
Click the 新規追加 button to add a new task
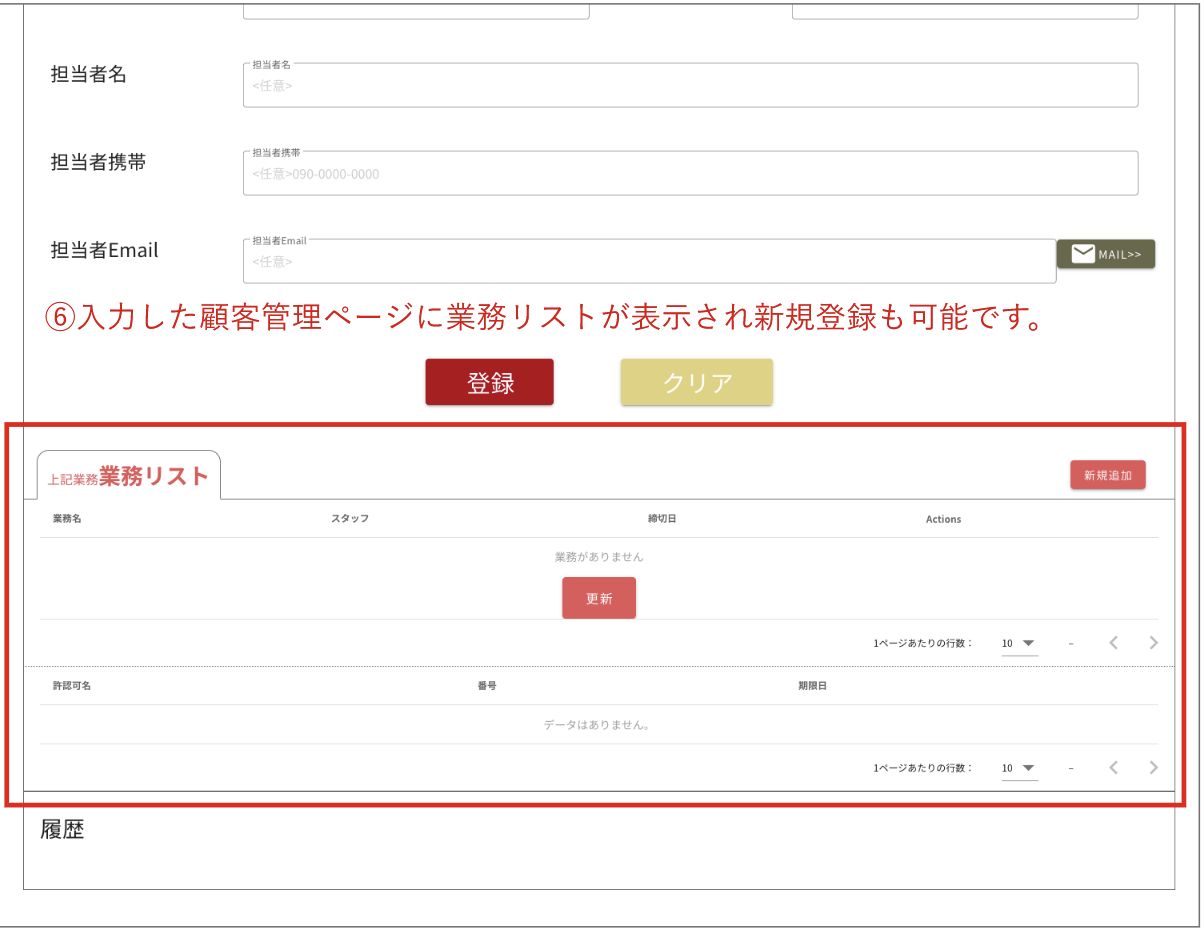[1107, 474]
